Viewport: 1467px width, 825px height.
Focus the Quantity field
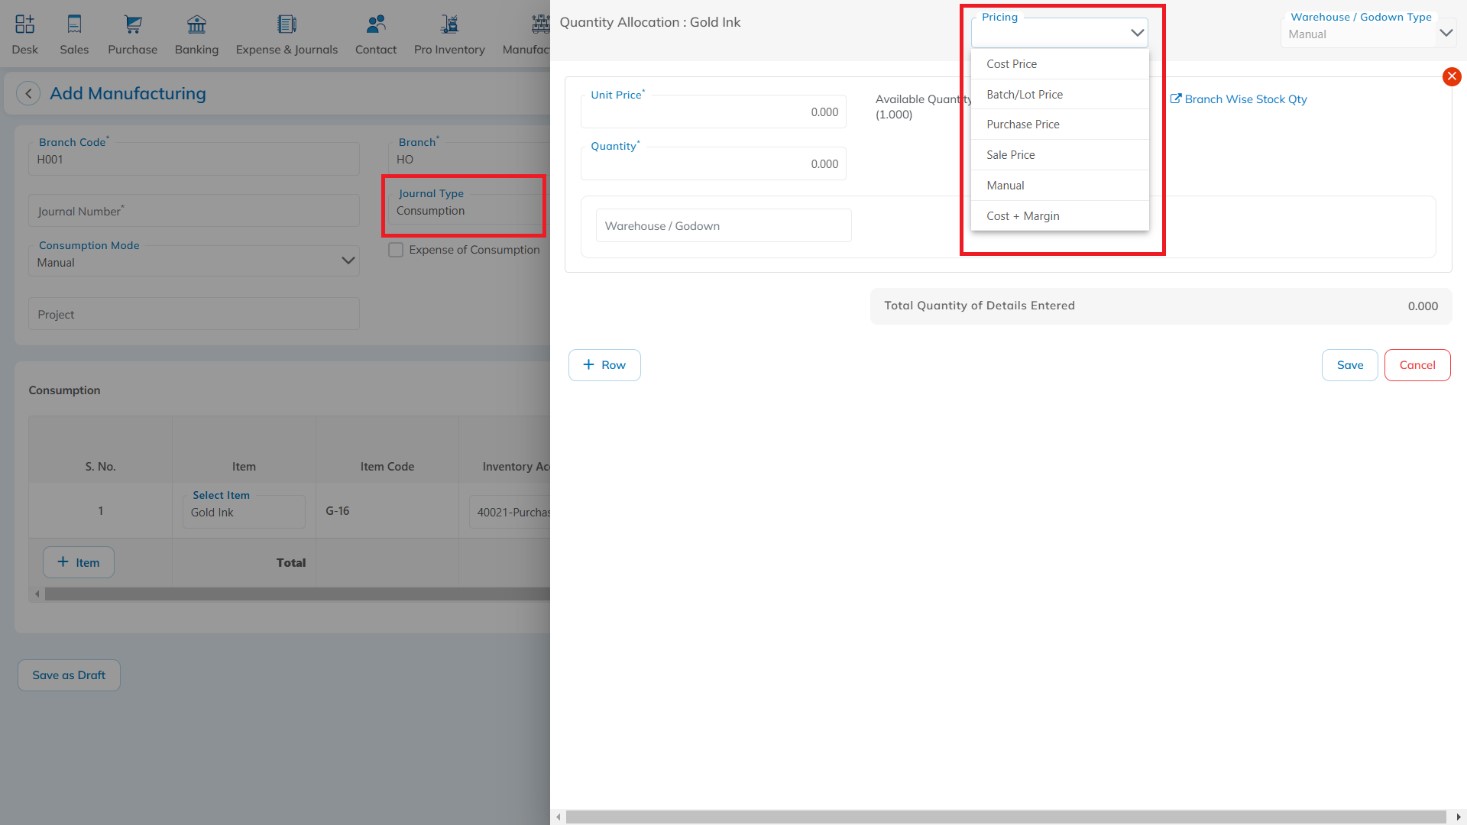coord(713,163)
